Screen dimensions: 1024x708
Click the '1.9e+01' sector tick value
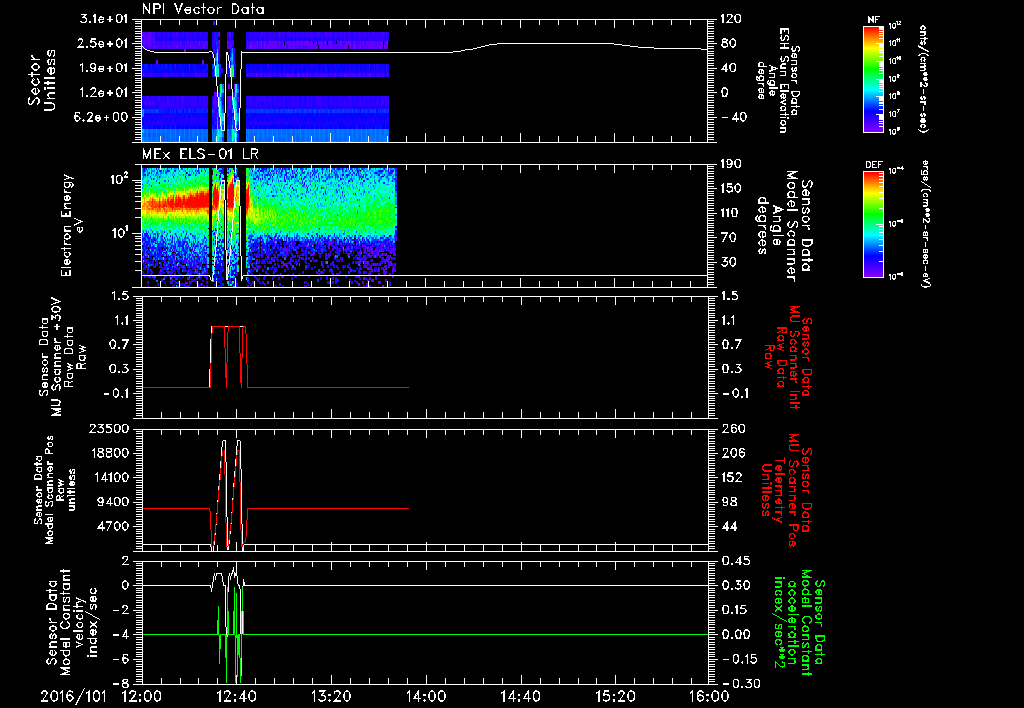click(104, 68)
